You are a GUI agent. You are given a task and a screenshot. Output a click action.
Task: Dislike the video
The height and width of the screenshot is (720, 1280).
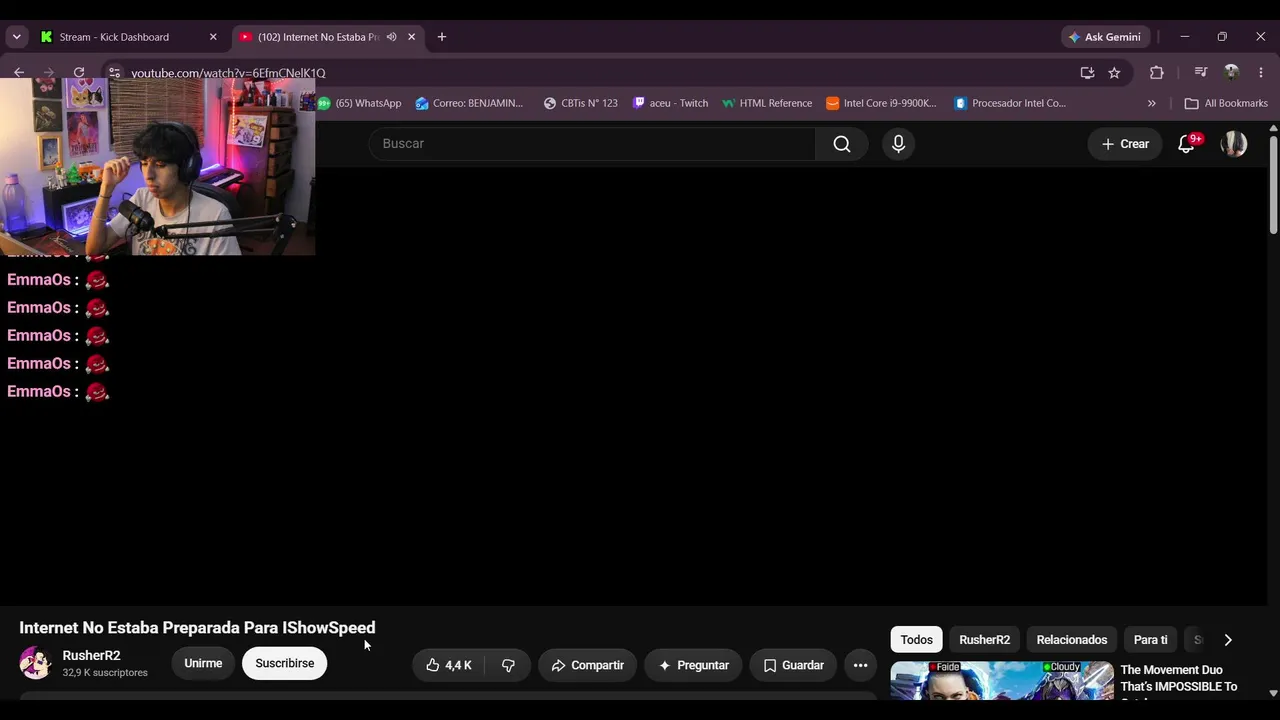(508, 665)
